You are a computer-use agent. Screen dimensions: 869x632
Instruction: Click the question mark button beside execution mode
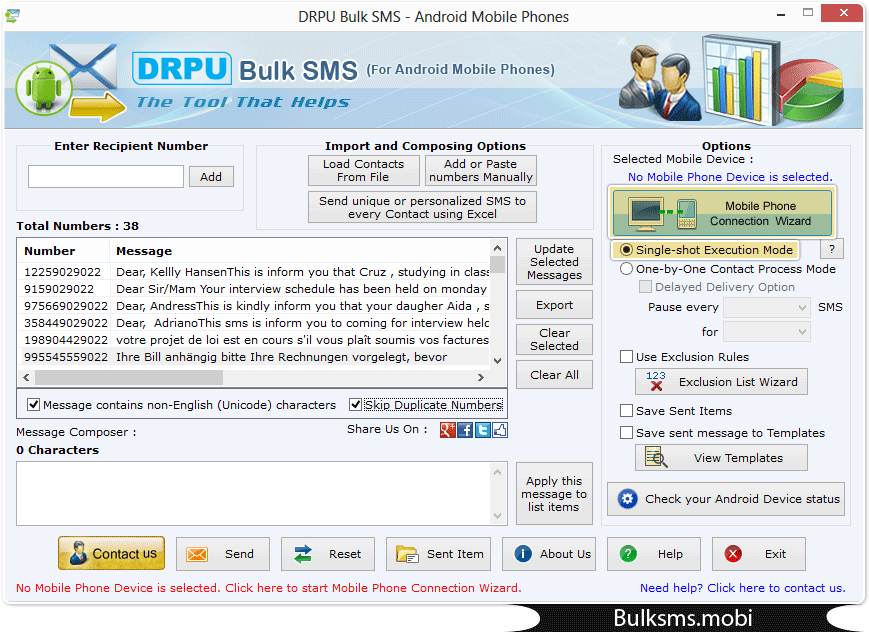831,249
